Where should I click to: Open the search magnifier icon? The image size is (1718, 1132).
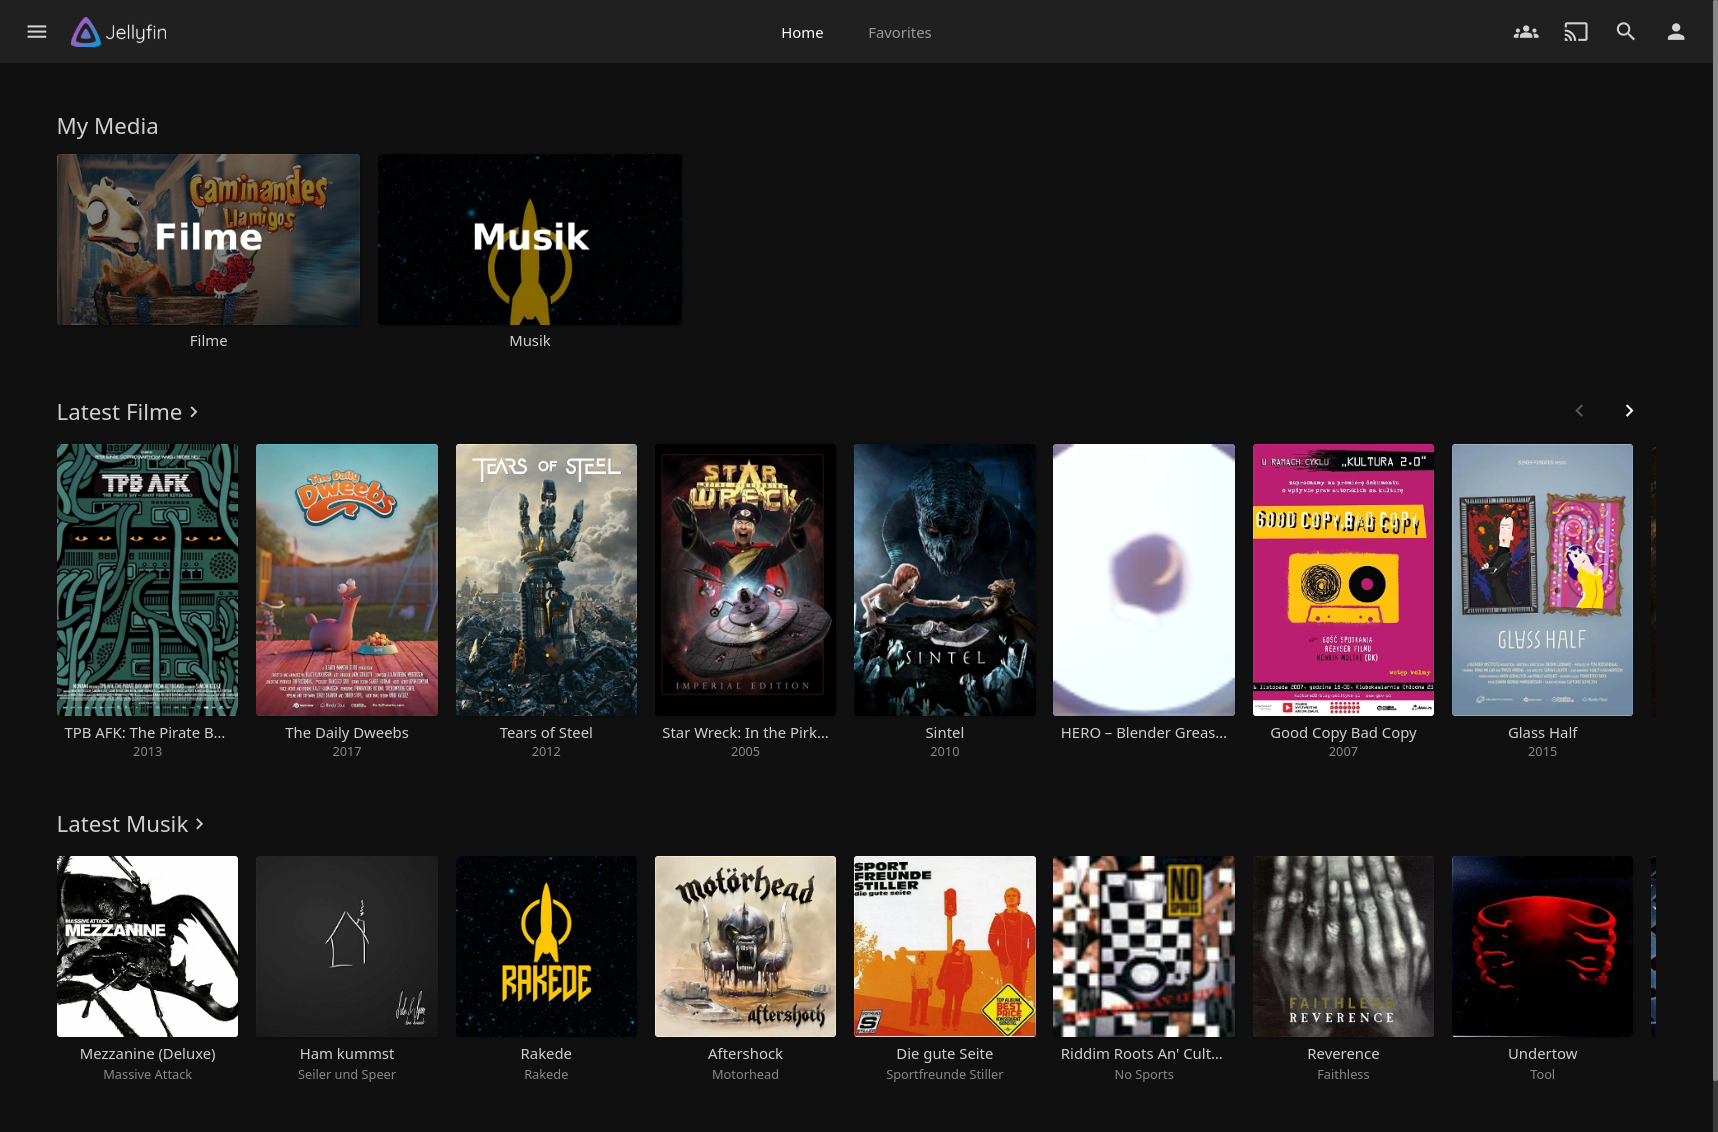tap(1625, 32)
